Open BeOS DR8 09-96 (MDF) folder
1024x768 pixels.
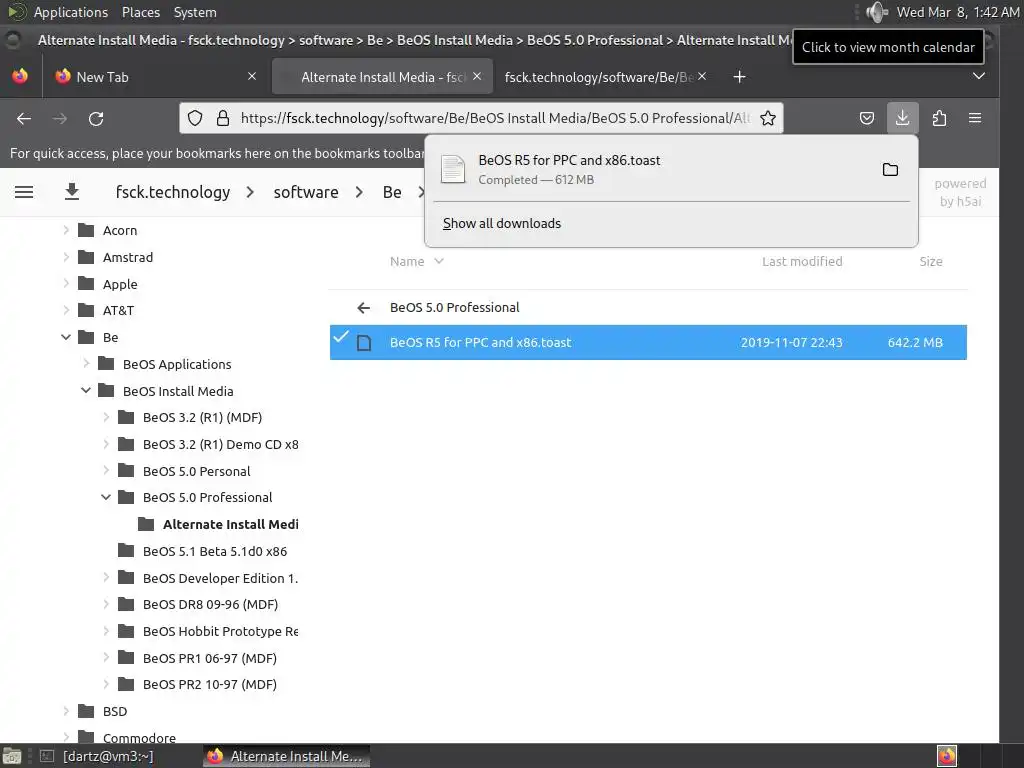(x=210, y=605)
